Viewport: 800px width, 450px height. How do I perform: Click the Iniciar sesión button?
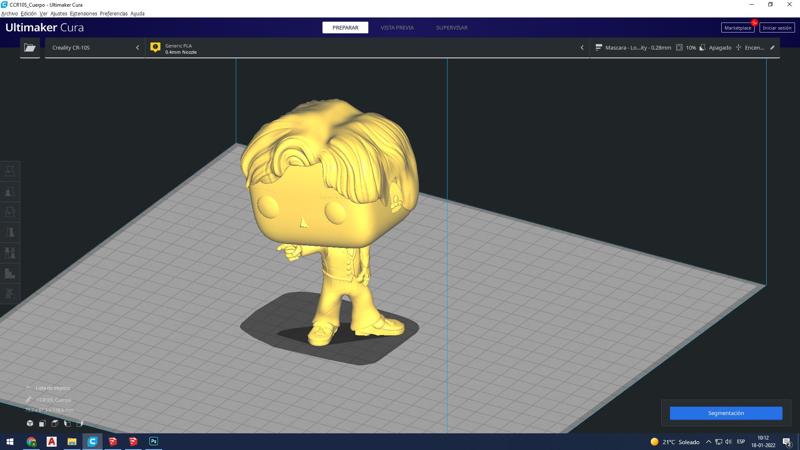coord(777,28)
